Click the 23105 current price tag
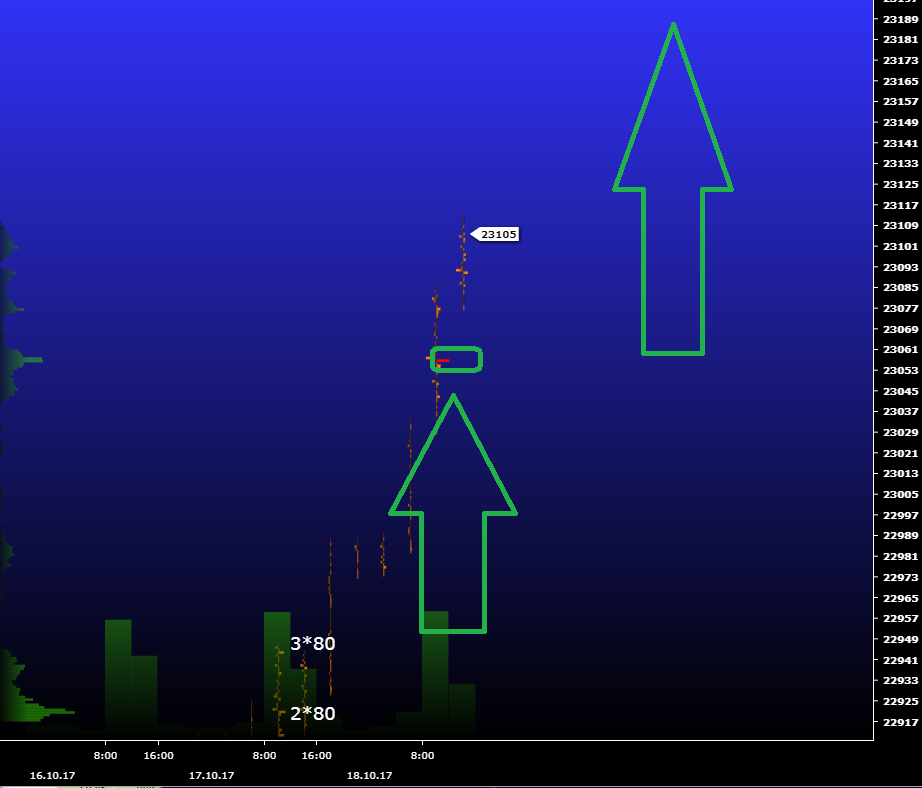922x788 pixels. (495, 235)
